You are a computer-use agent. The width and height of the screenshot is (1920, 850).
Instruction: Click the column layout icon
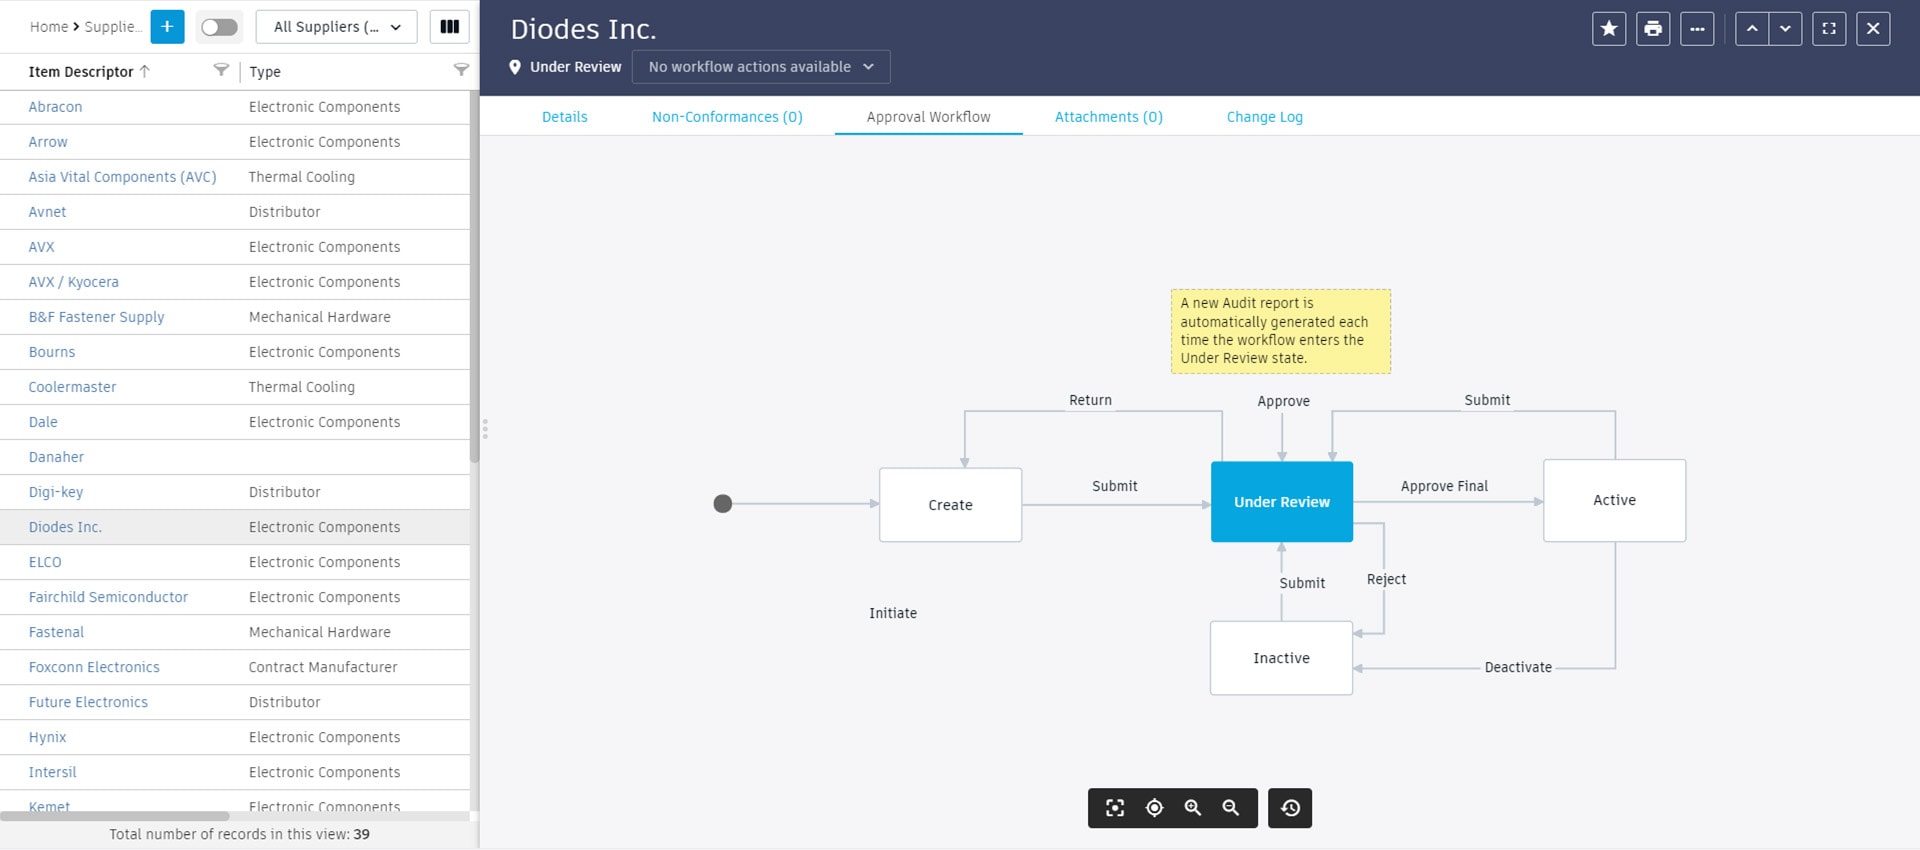[x=449, y=27]
